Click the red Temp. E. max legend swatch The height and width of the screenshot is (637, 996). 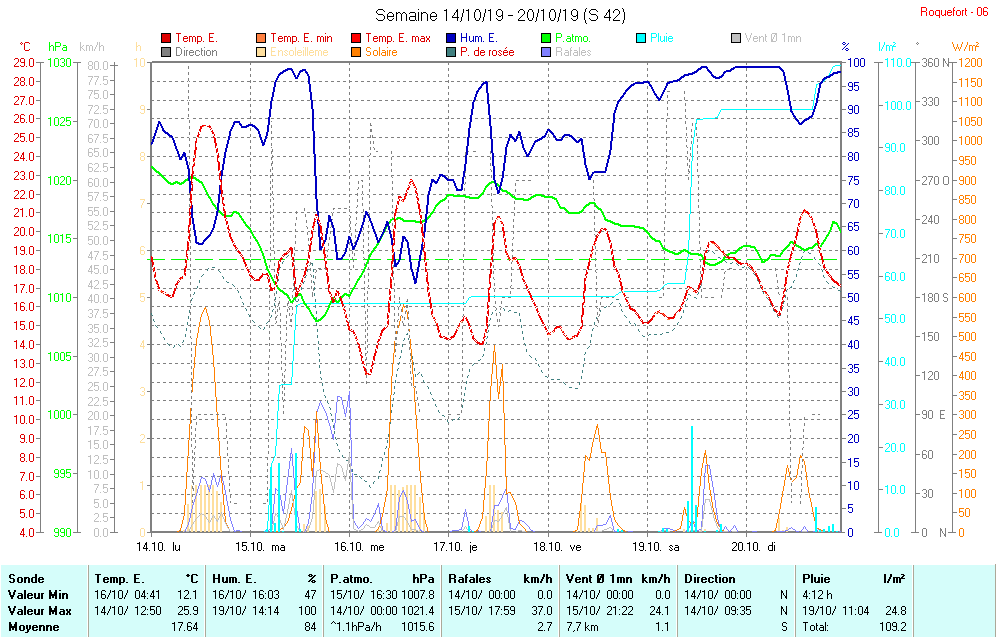click(x=356, y=38)
